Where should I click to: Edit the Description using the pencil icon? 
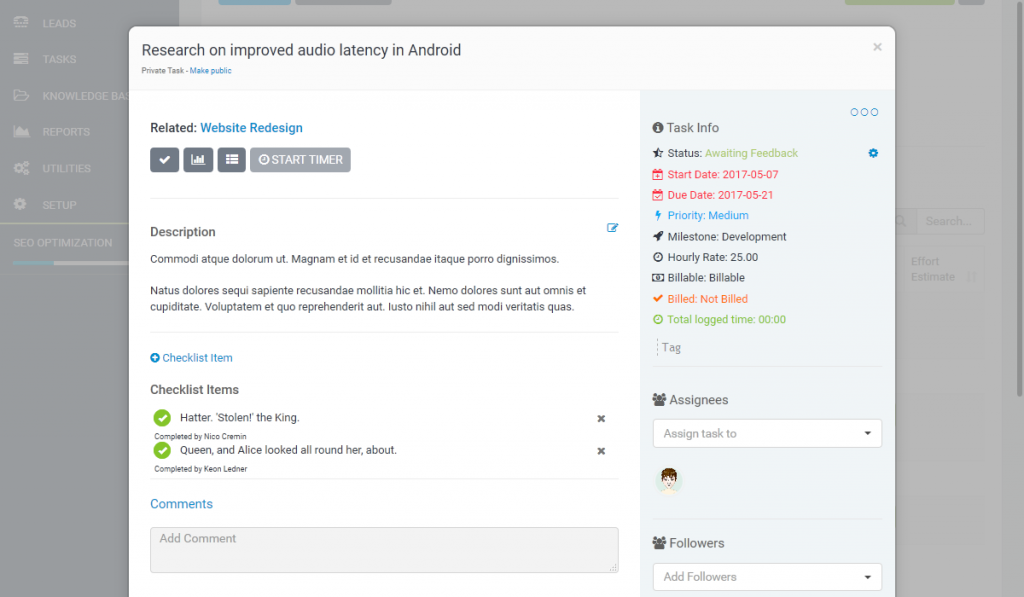coord(612,228)
